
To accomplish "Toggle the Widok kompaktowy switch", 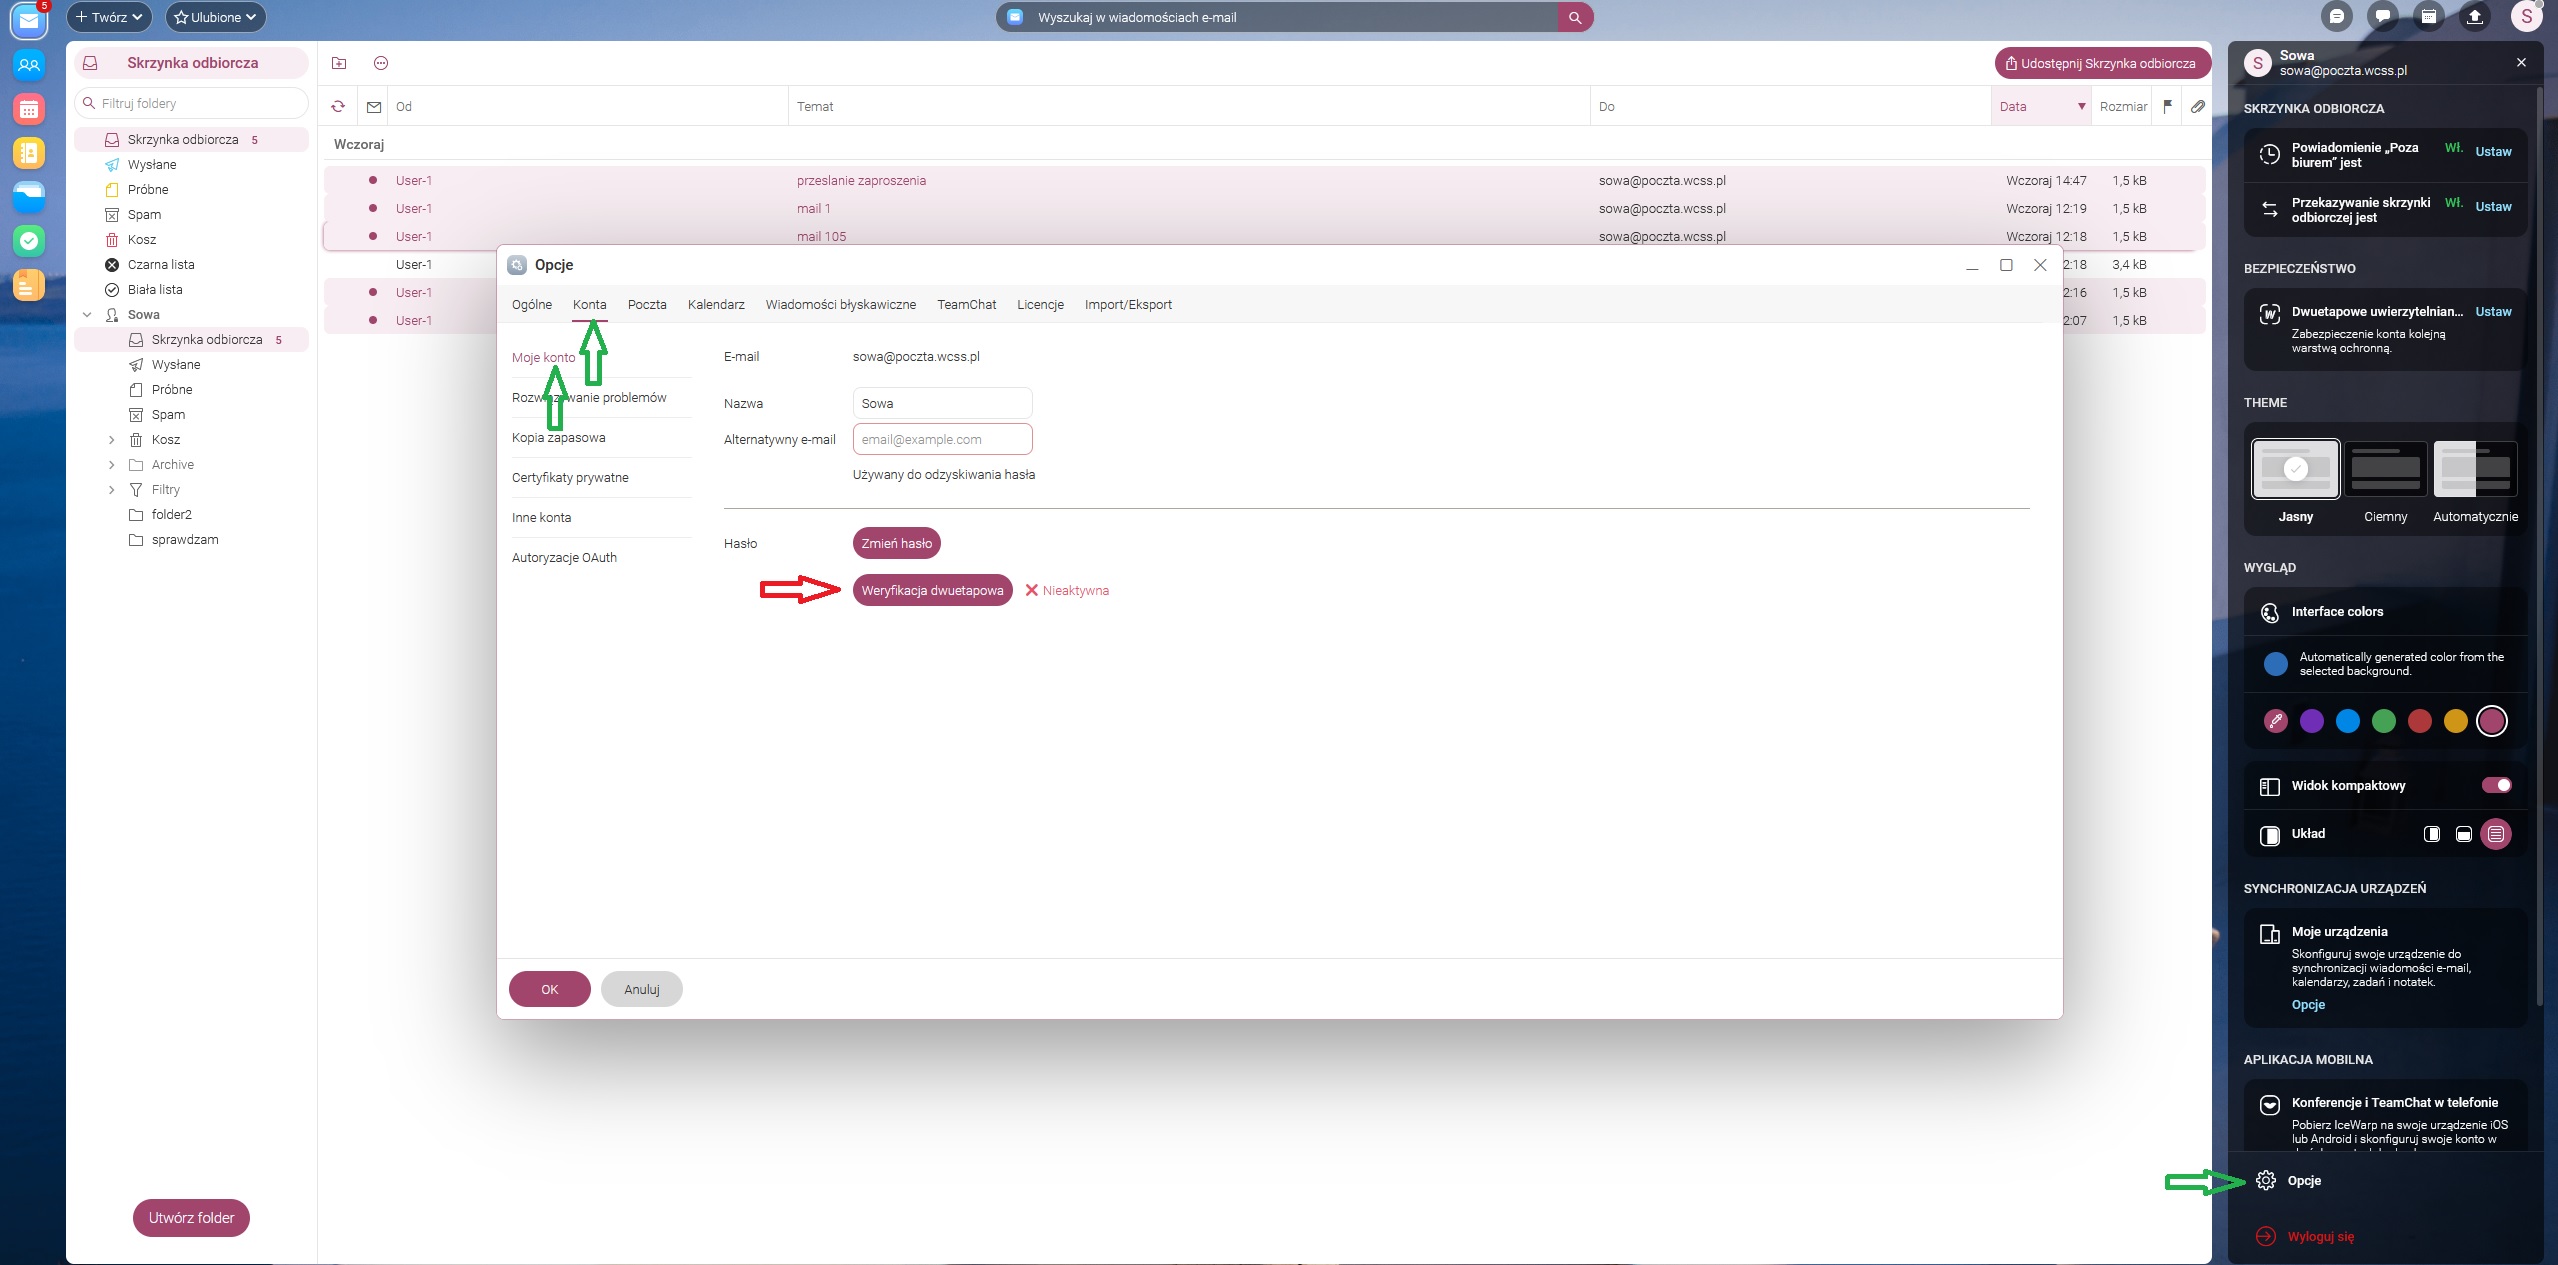I will coord(2496,785).
